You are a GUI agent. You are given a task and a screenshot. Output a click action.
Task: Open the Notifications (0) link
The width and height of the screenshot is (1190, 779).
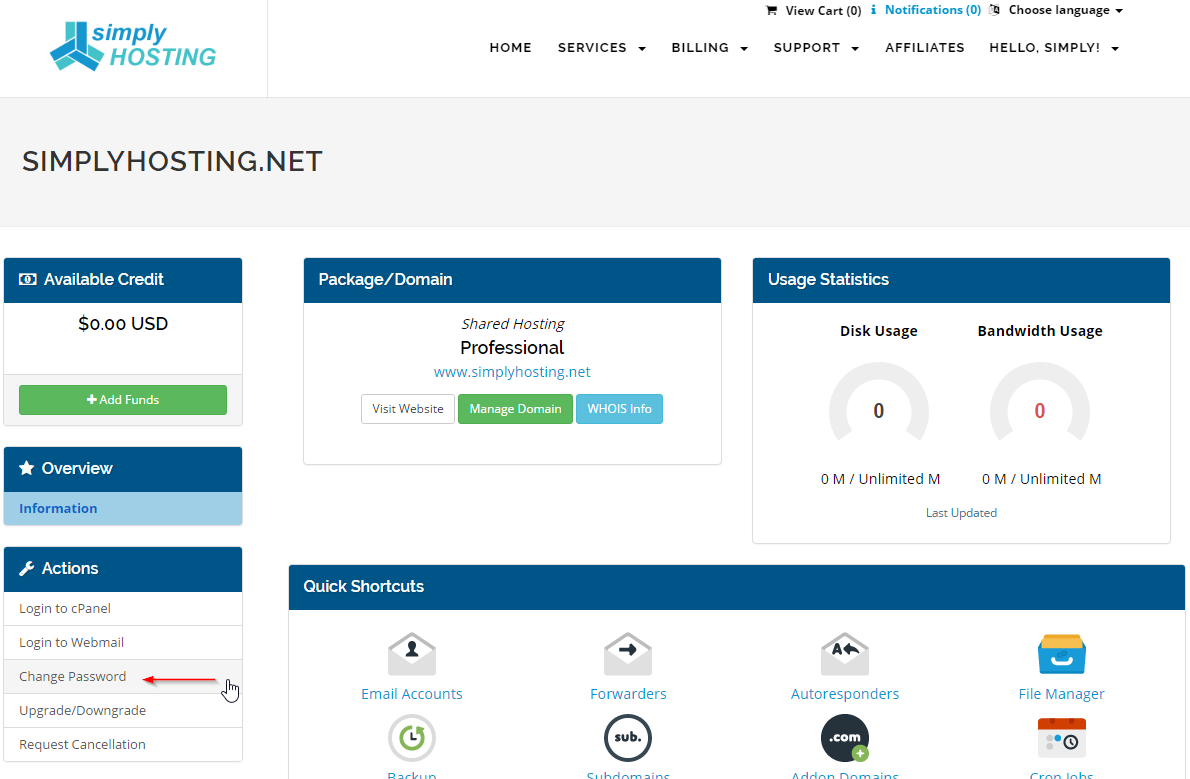pos(933,10)
